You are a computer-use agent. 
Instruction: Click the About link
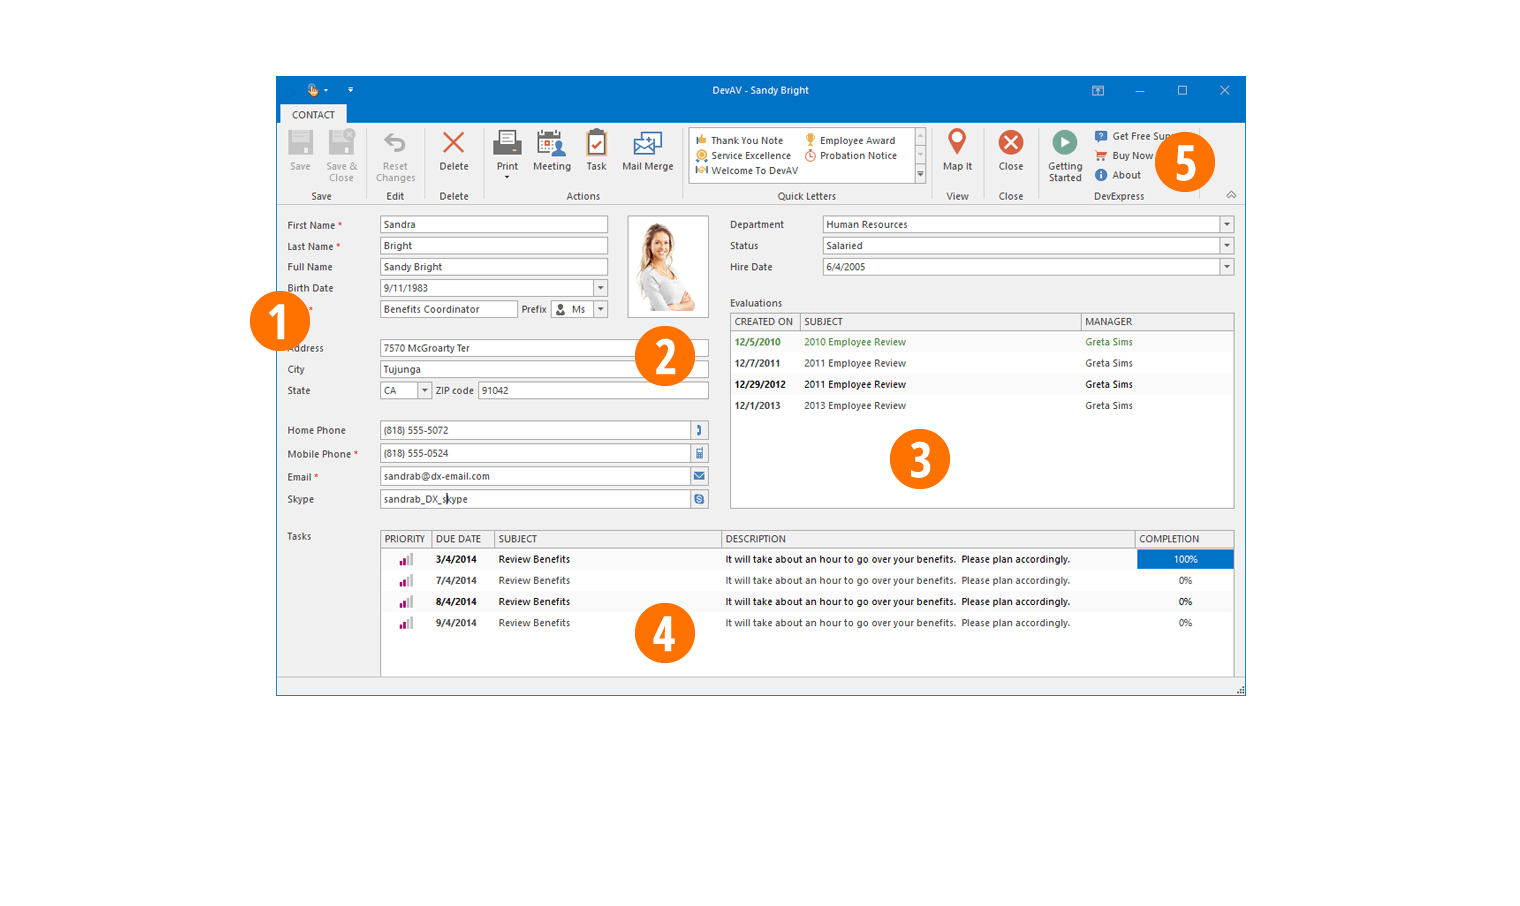click(x=1126, y=175)
